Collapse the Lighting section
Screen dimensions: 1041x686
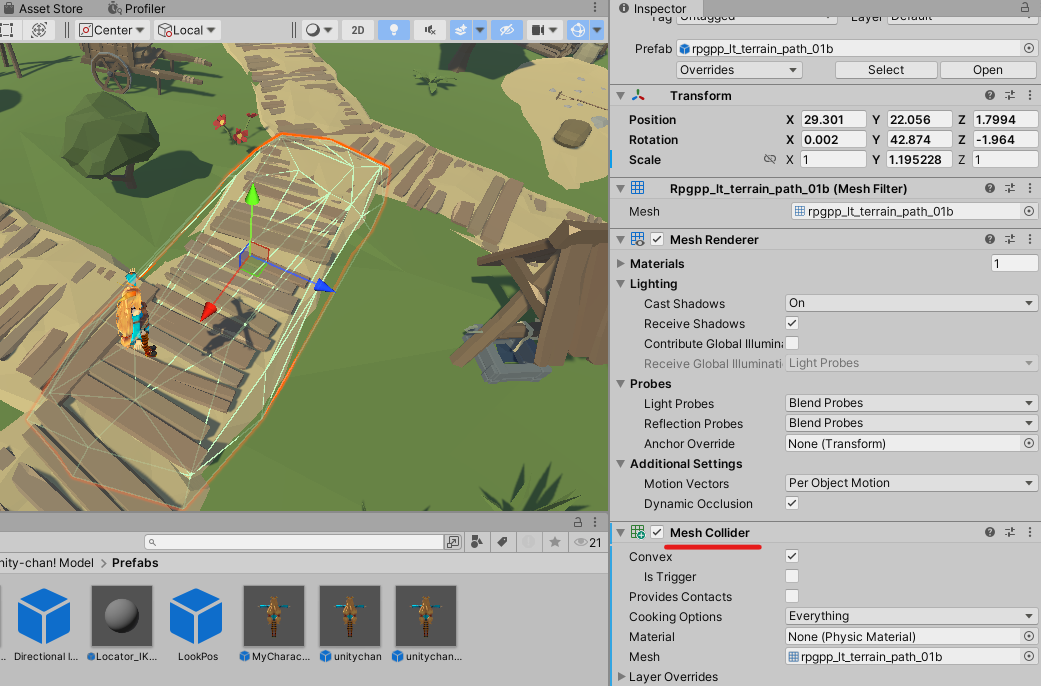(621, 284)
